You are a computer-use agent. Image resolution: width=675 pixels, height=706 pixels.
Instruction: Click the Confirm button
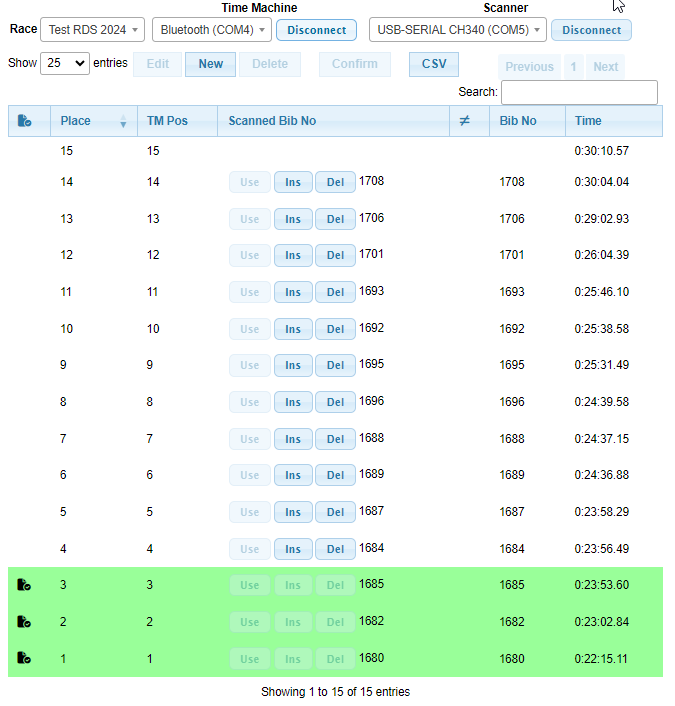tap(354, 64)
